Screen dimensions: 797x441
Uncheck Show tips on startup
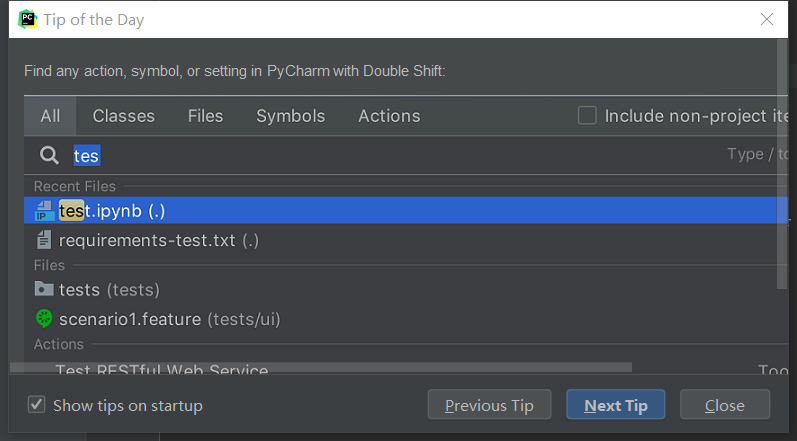[37, 405]
